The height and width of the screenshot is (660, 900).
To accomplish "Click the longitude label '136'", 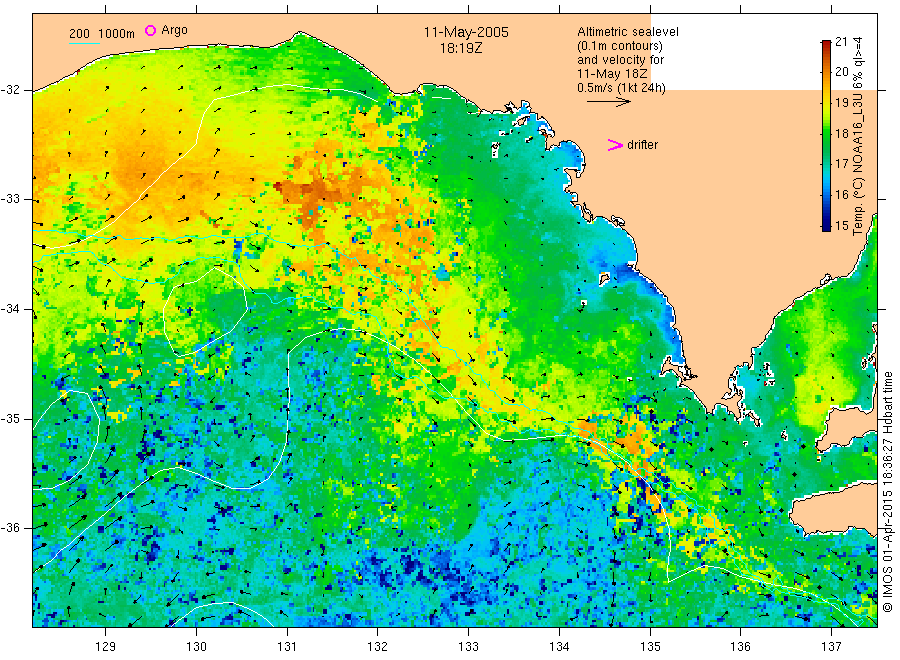I will pos(740,647).
